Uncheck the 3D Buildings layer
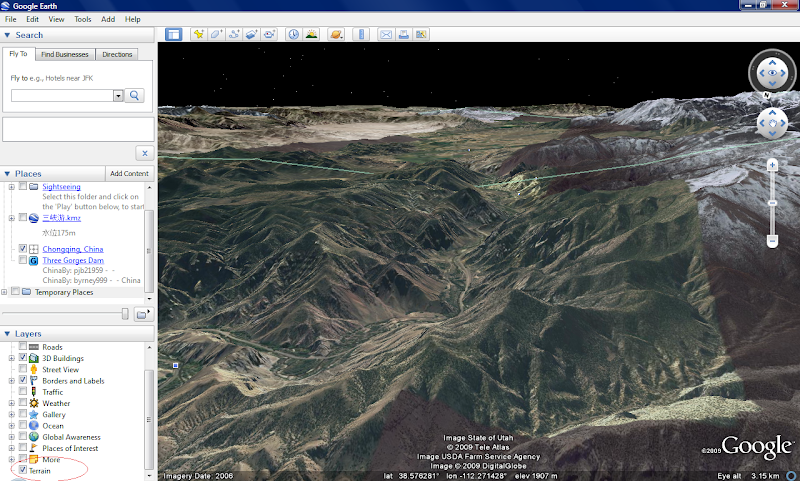This screenshot has width=800, height=481. pyautogui.click(x=22, y=358)
